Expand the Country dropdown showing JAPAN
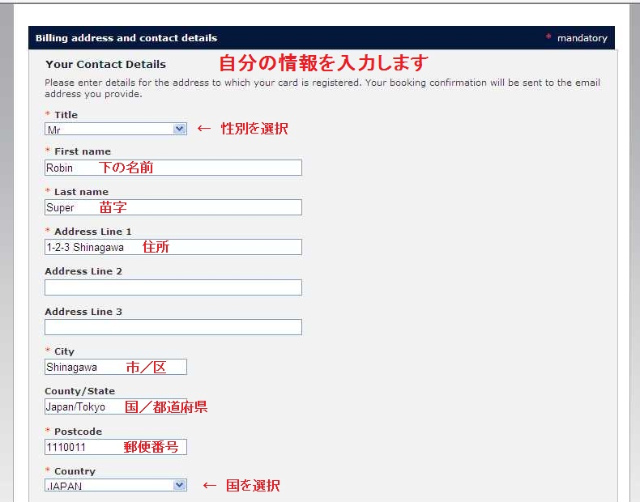640x502 pixels. 116,485
